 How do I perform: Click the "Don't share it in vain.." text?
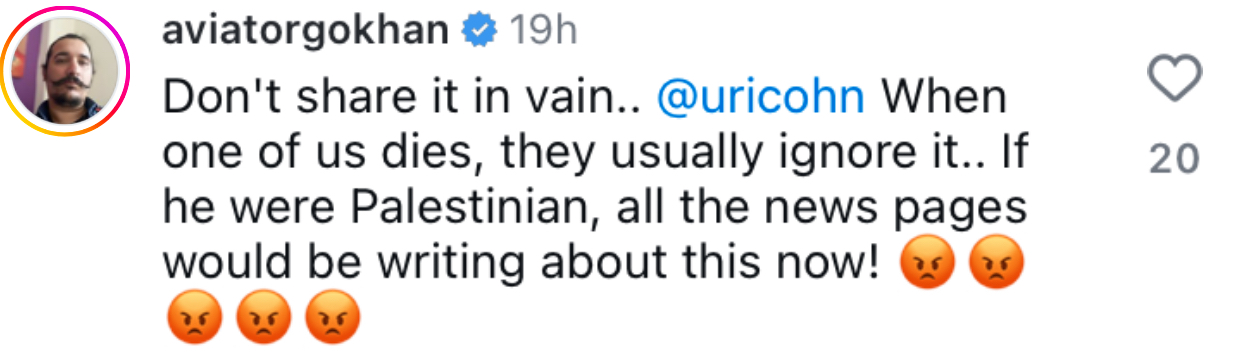click(x=403, y=98)
